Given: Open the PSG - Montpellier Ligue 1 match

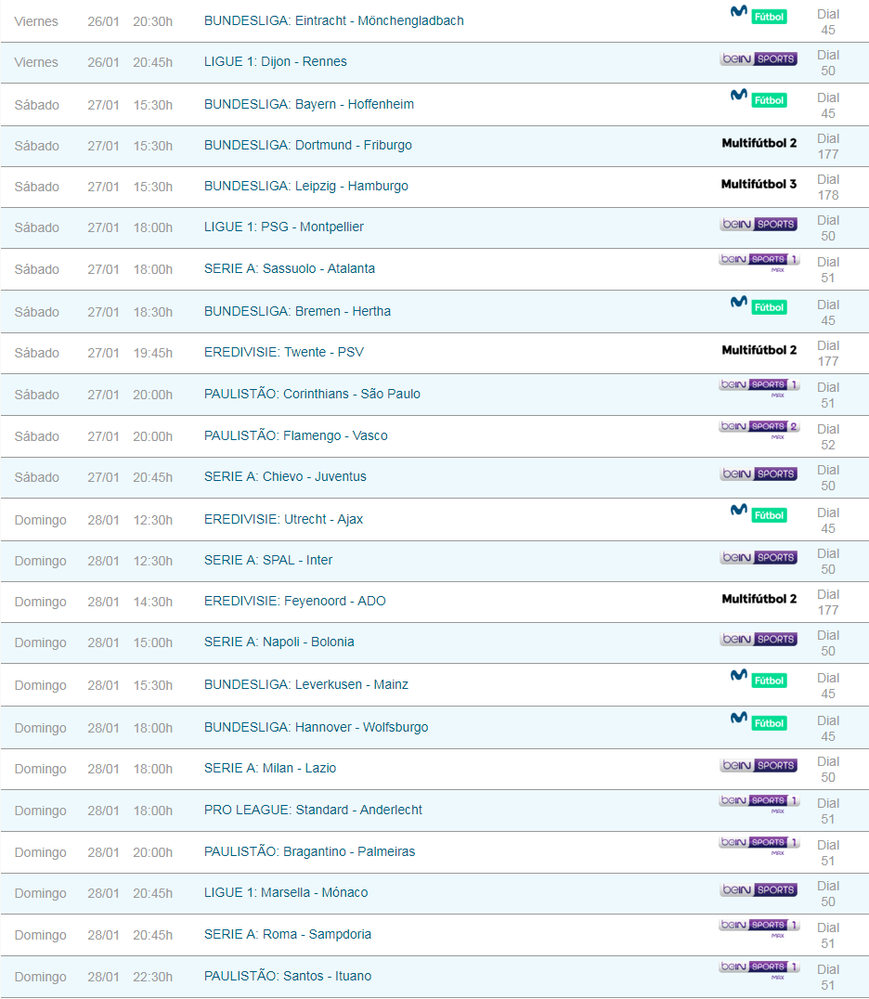Looking at the screenshot, I should click(x=283, y=228).
